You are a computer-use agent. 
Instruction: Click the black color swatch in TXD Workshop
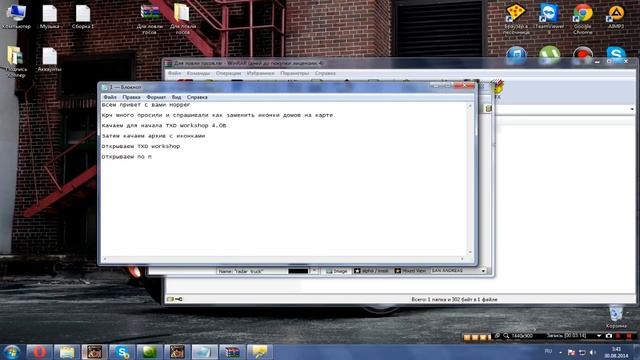[x=298, y=271]
